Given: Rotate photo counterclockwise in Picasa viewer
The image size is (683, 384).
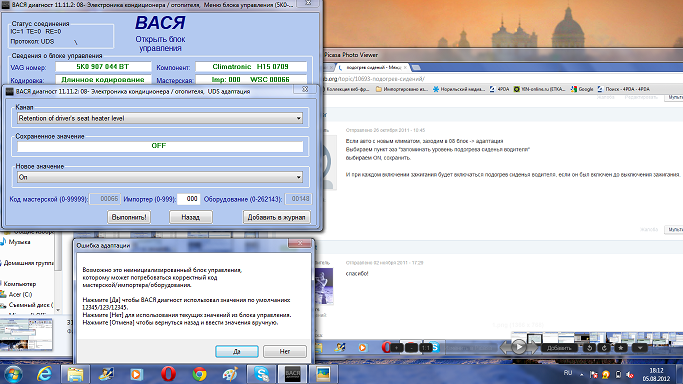Looking at the screenshot, I should pyautogui.click(x=589, y=347).
